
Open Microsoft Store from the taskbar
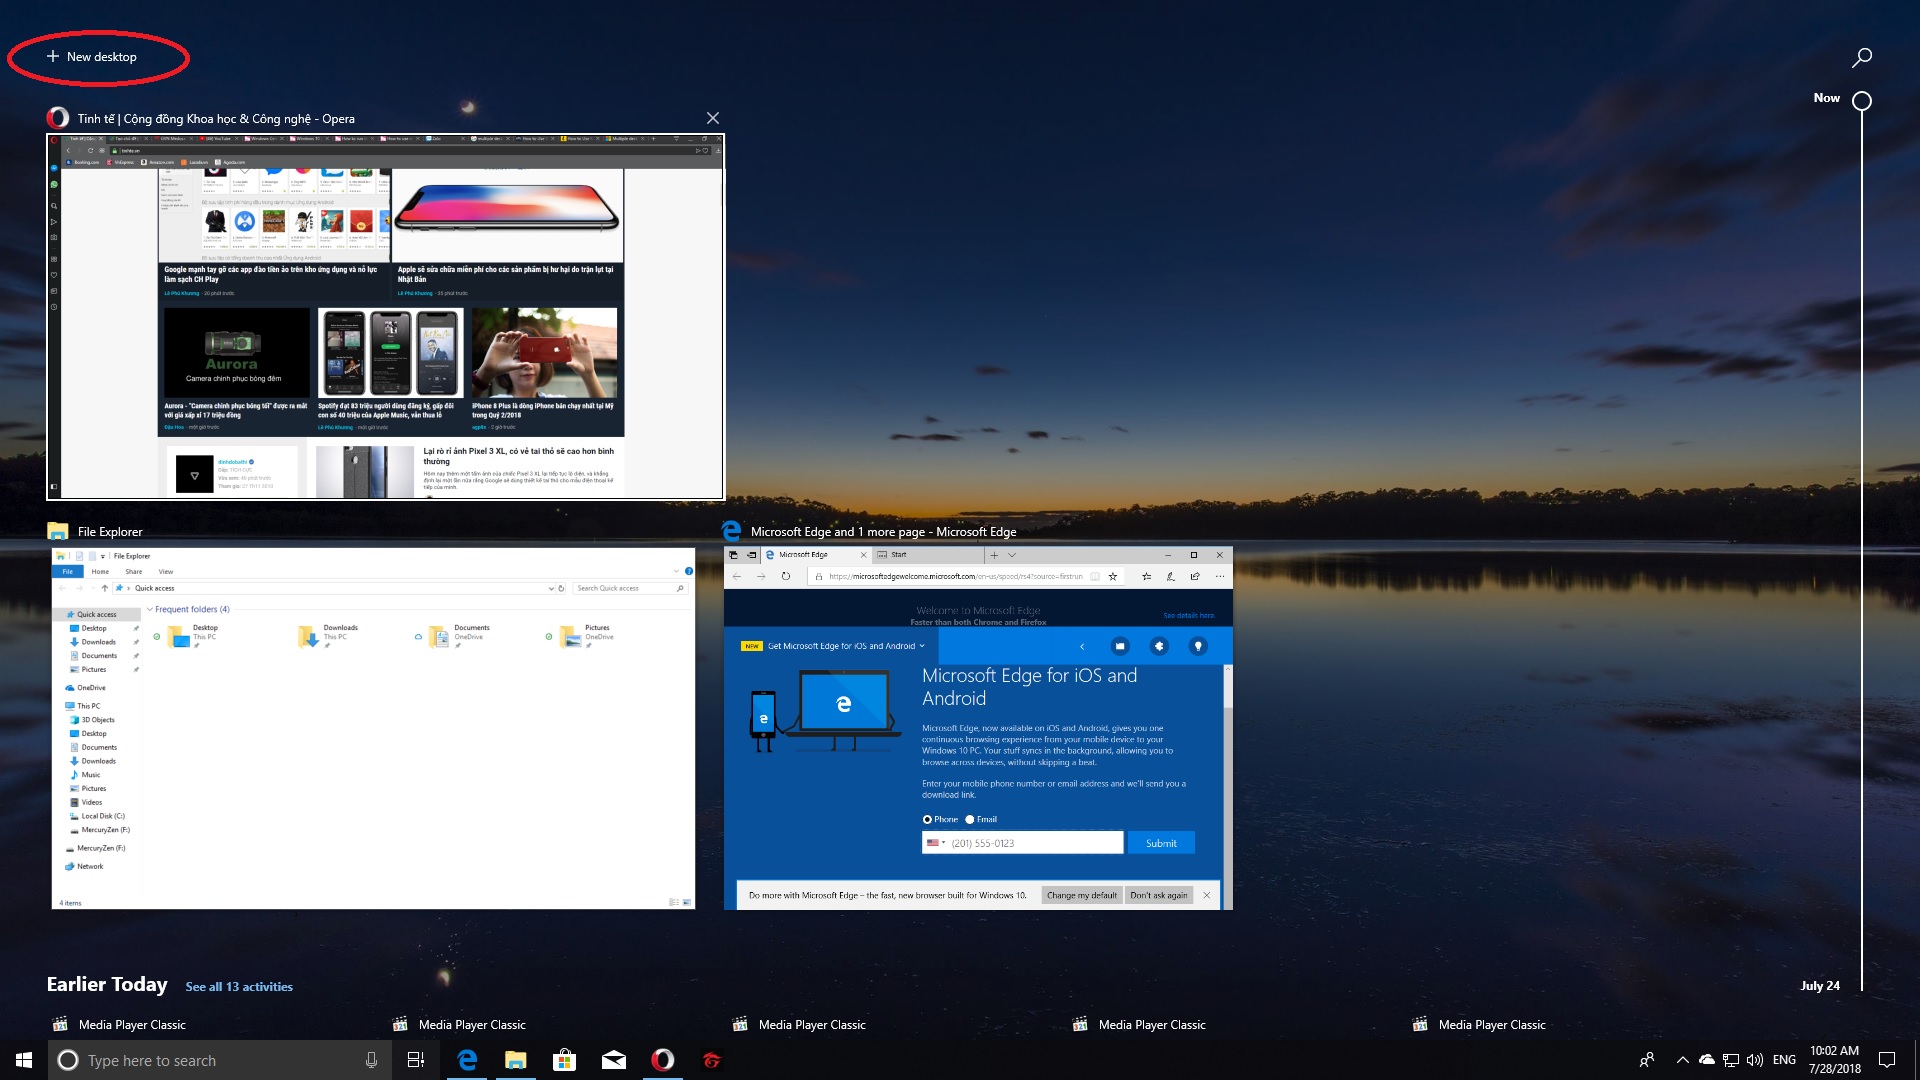click(x=564, y=1060)
